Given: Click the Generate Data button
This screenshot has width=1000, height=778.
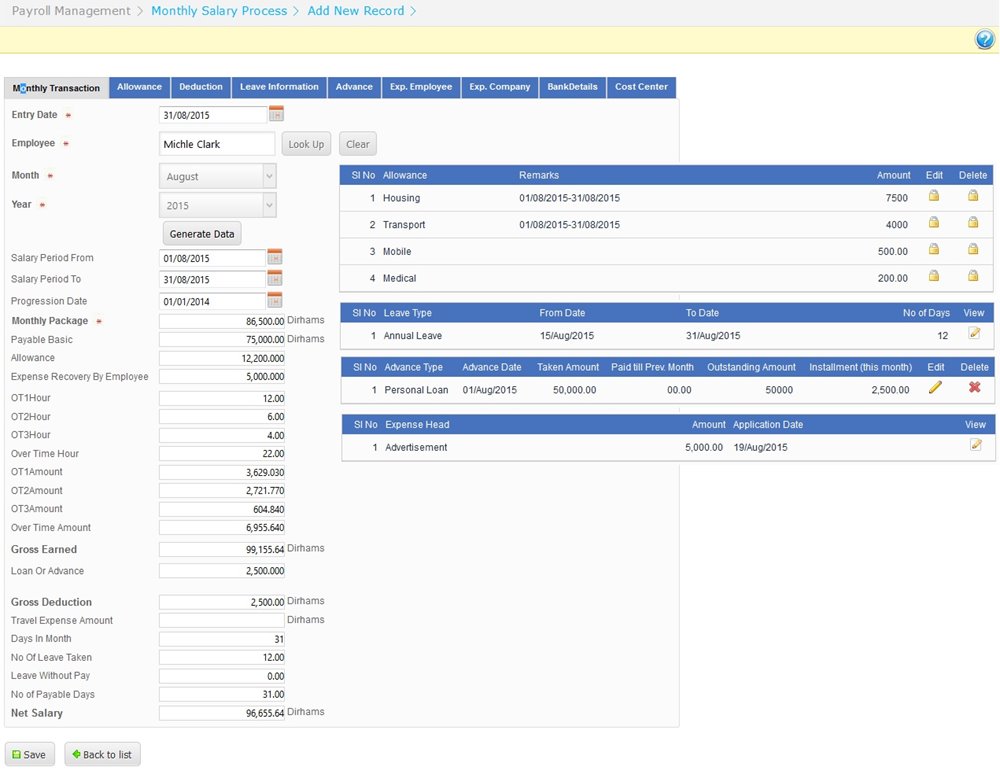Looking at the screenshot, I should pyautogui.click(x=202, y=234).
